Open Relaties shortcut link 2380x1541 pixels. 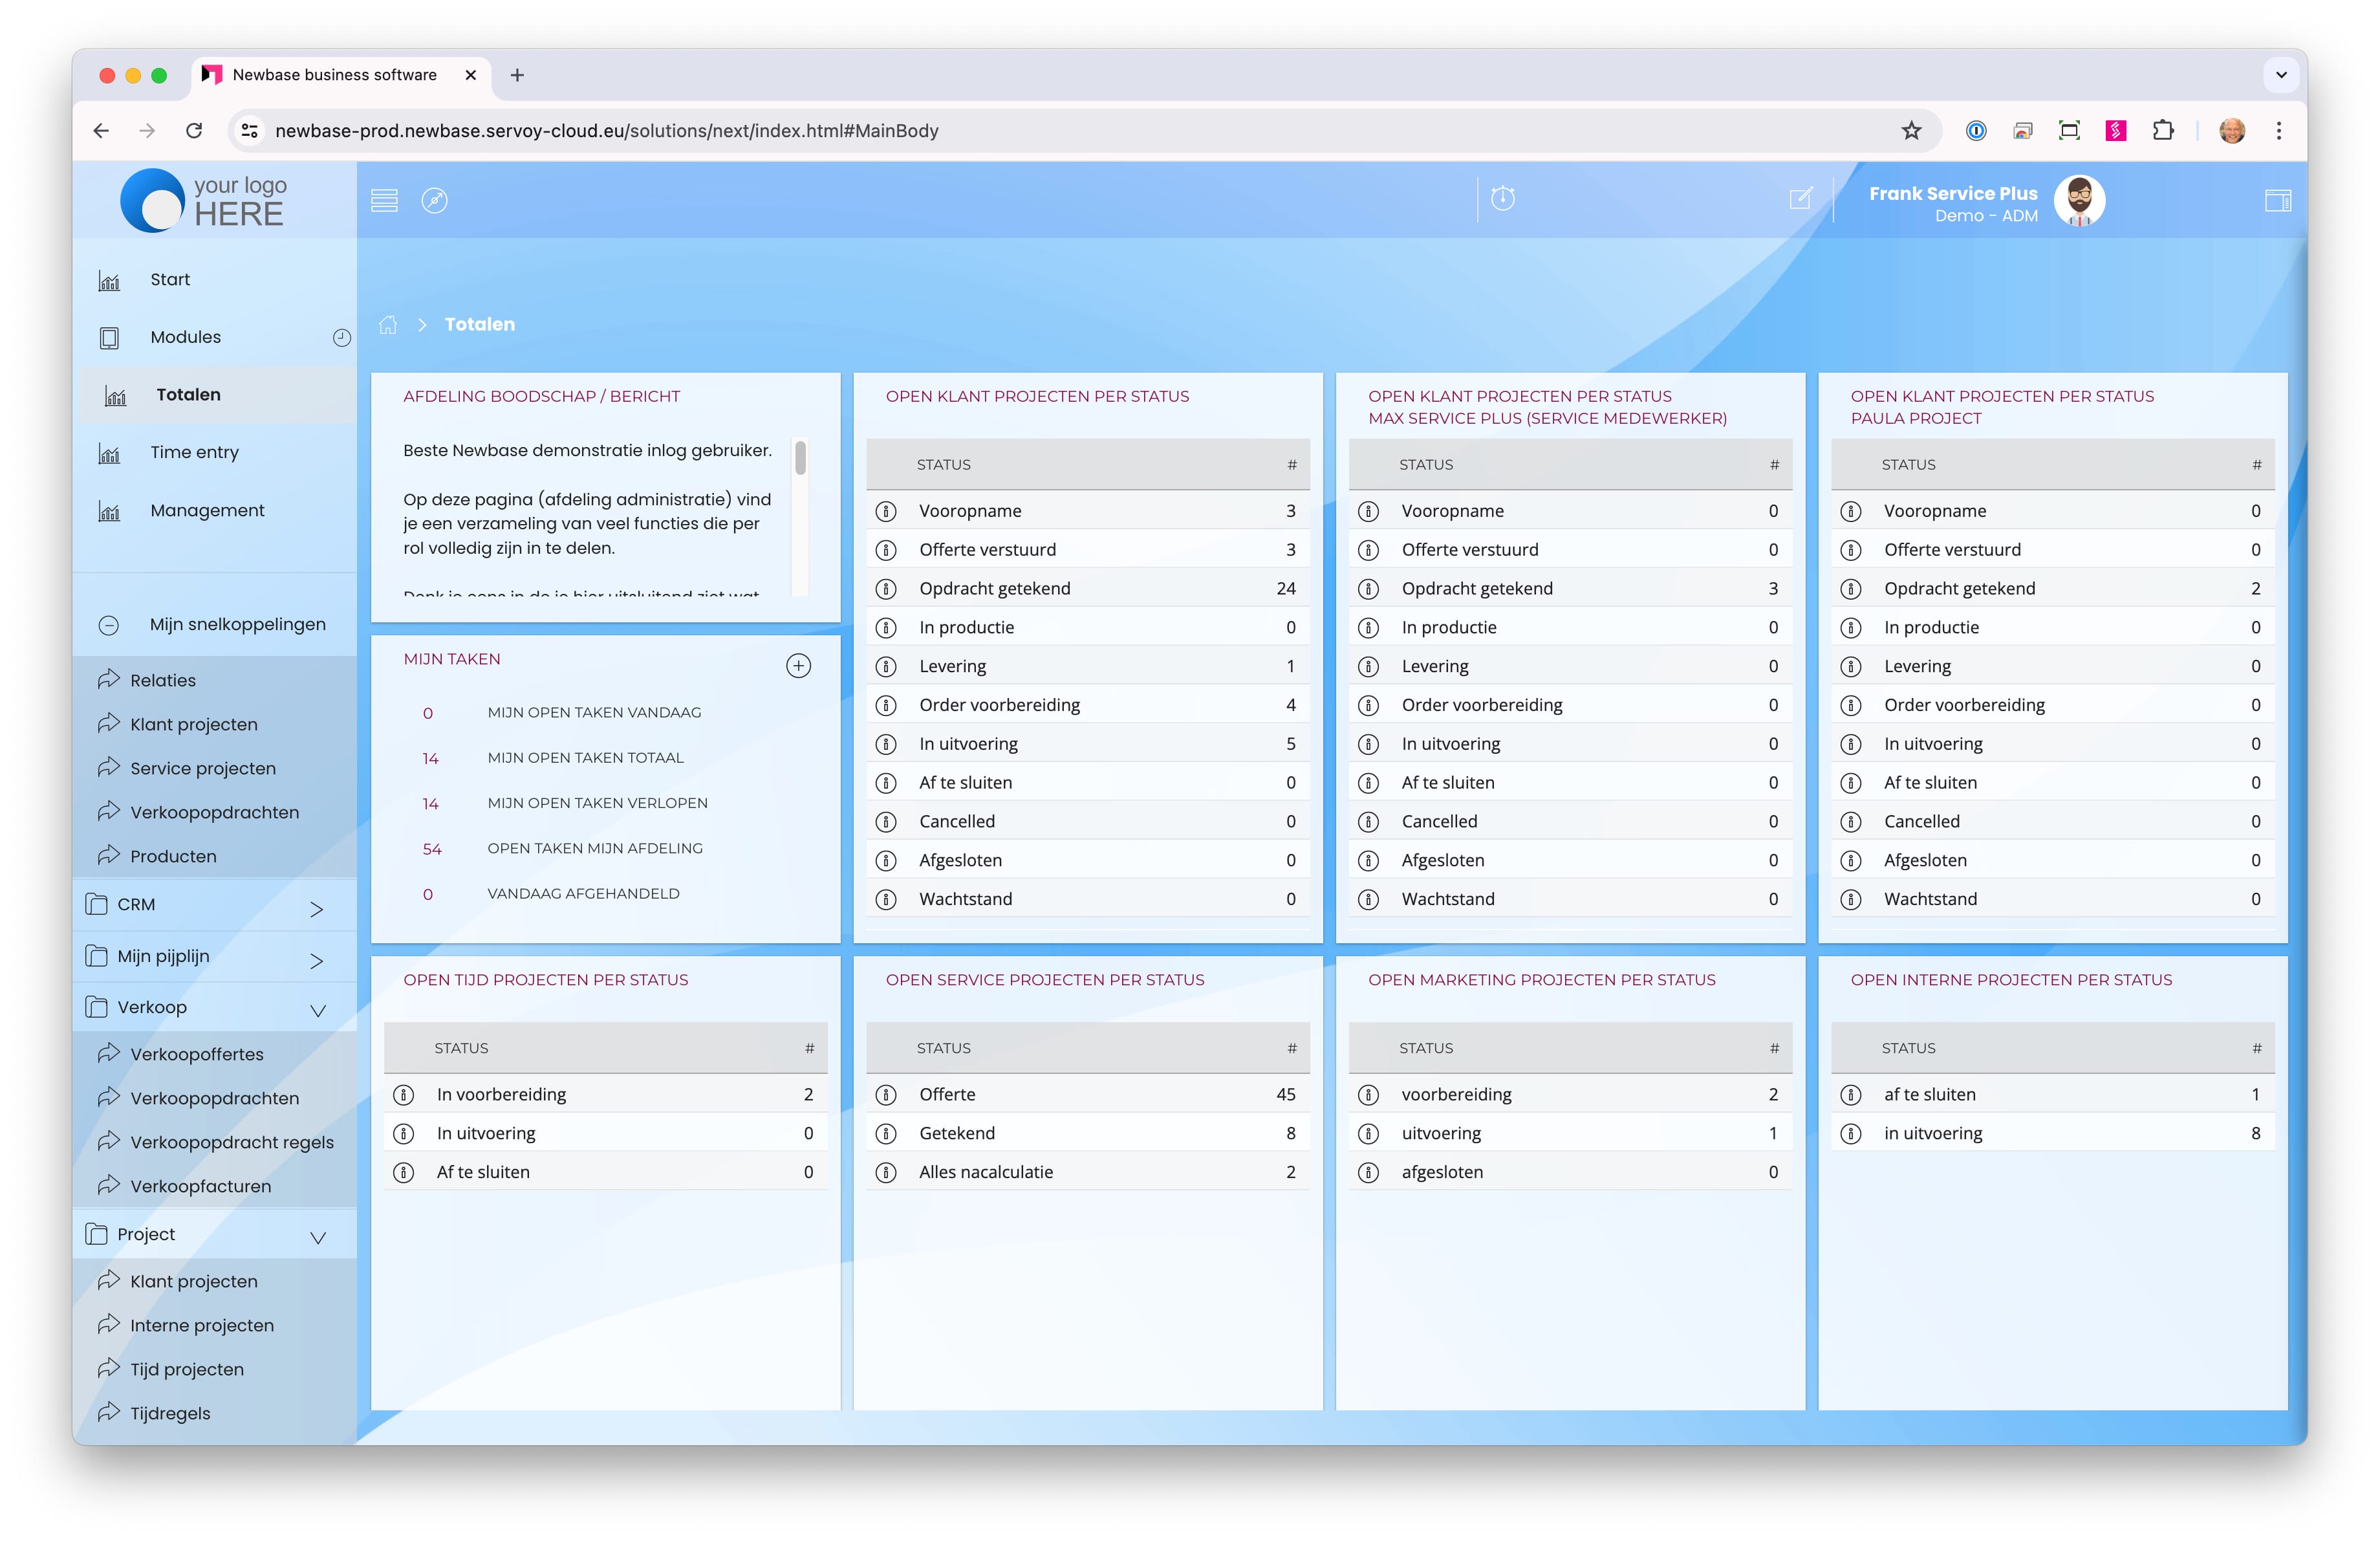click(x=162, y=680)
